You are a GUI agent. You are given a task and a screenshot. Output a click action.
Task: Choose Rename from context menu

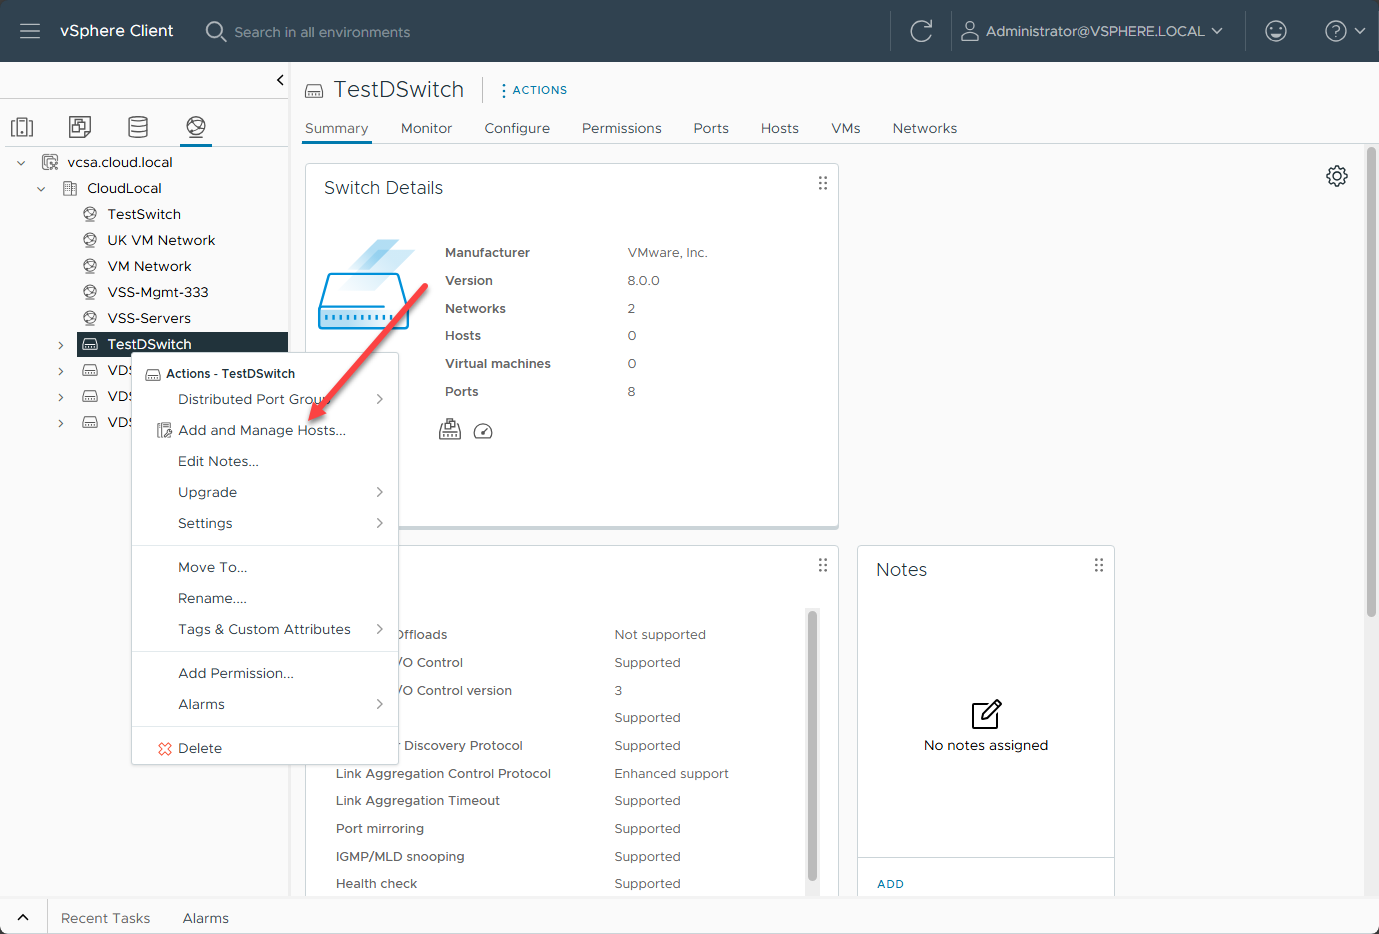265,598
